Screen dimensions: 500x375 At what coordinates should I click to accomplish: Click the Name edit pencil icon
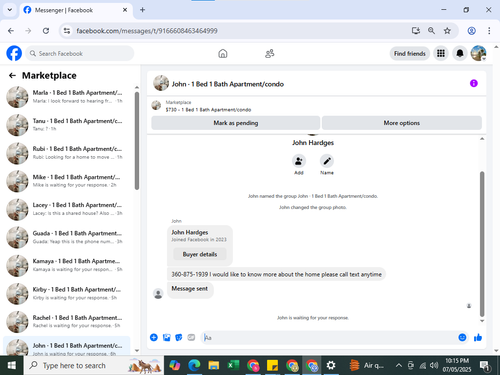tap(327, 161)
